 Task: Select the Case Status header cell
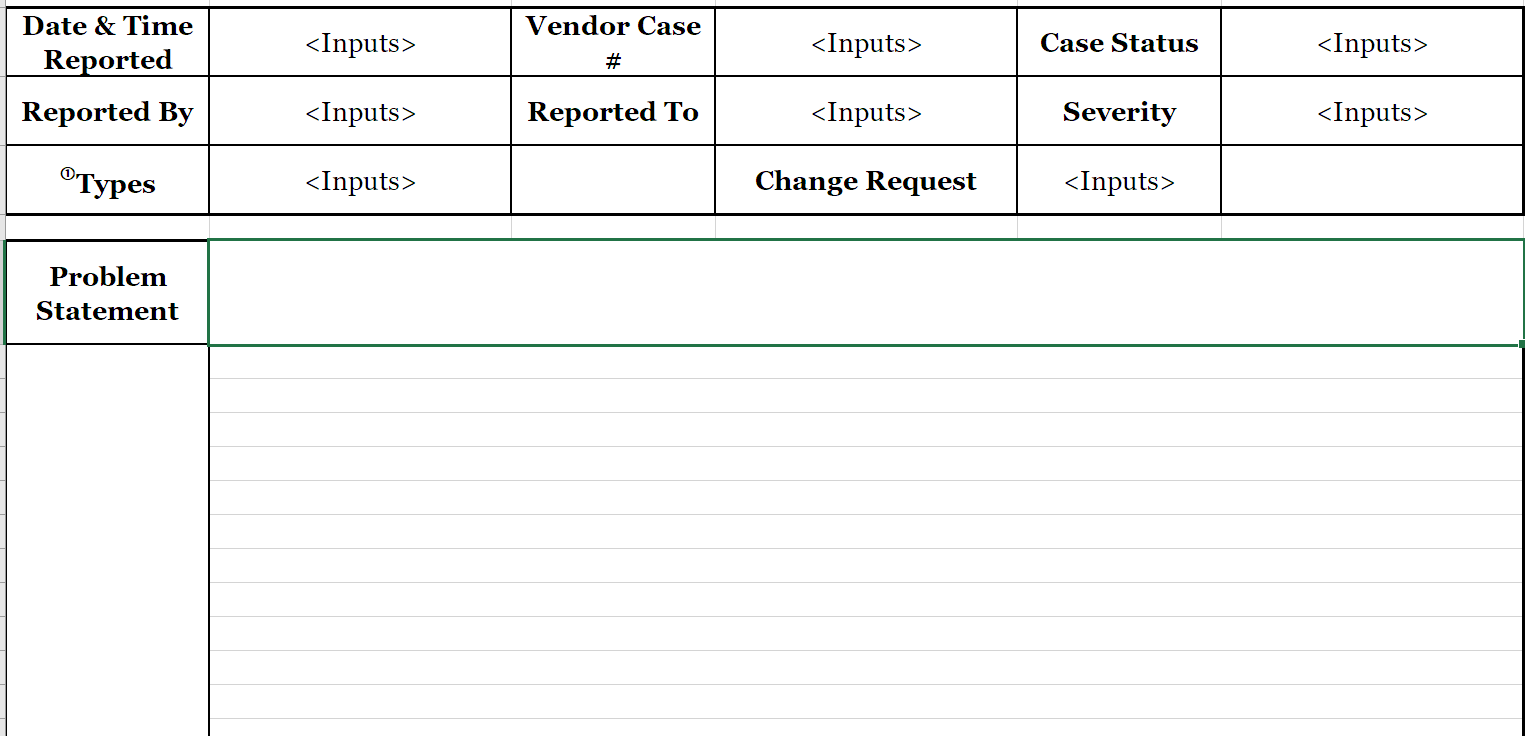pos(1118,41)
